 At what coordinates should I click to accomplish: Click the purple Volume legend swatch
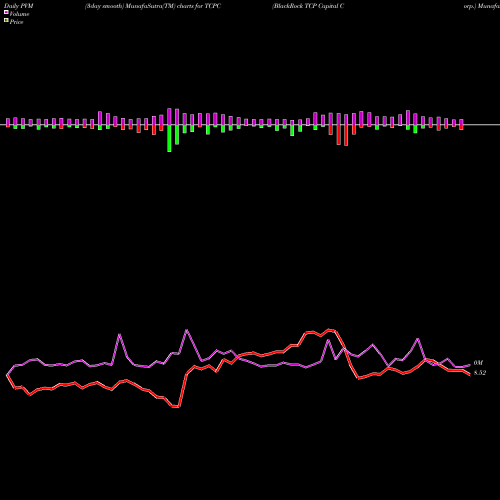6,12
